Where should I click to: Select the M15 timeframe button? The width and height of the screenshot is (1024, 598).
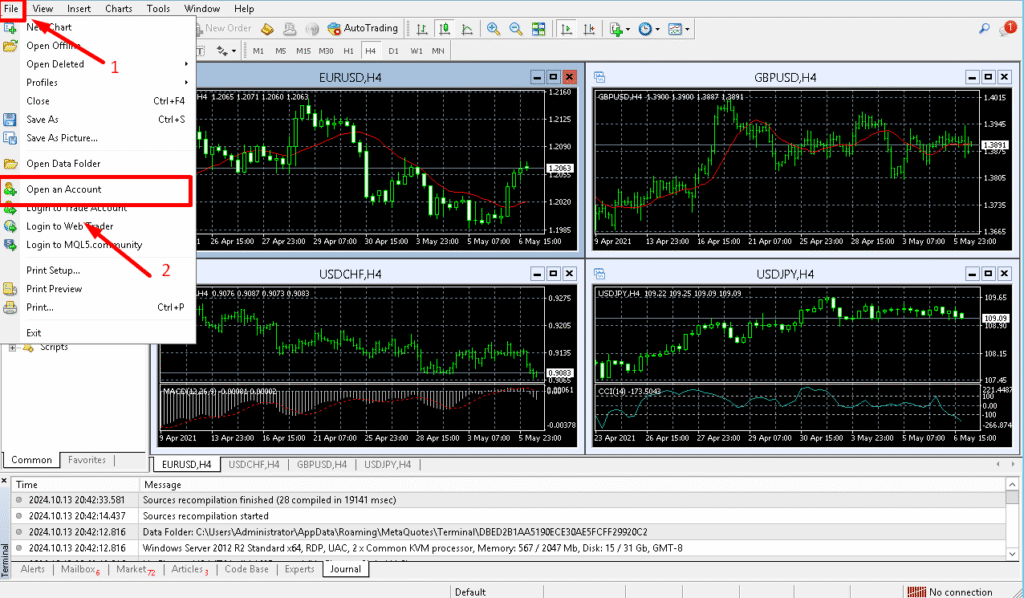[303, 50]
